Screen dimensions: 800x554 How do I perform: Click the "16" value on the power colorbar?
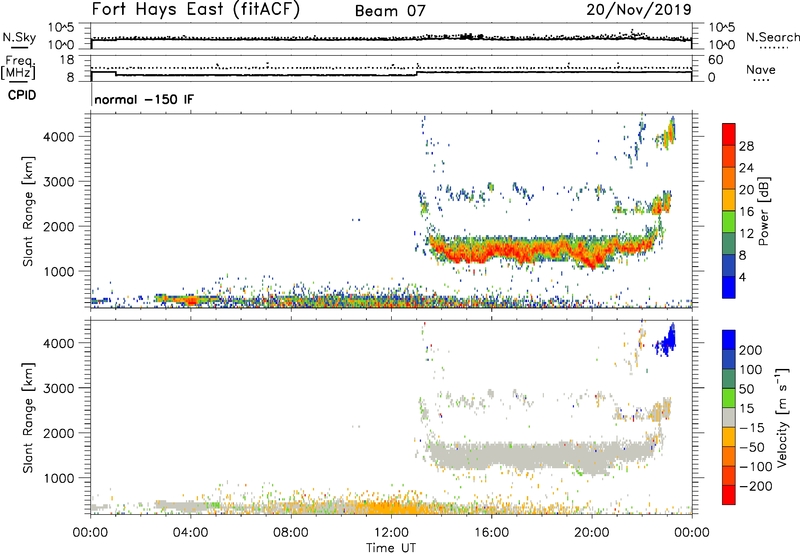(746, 212)
